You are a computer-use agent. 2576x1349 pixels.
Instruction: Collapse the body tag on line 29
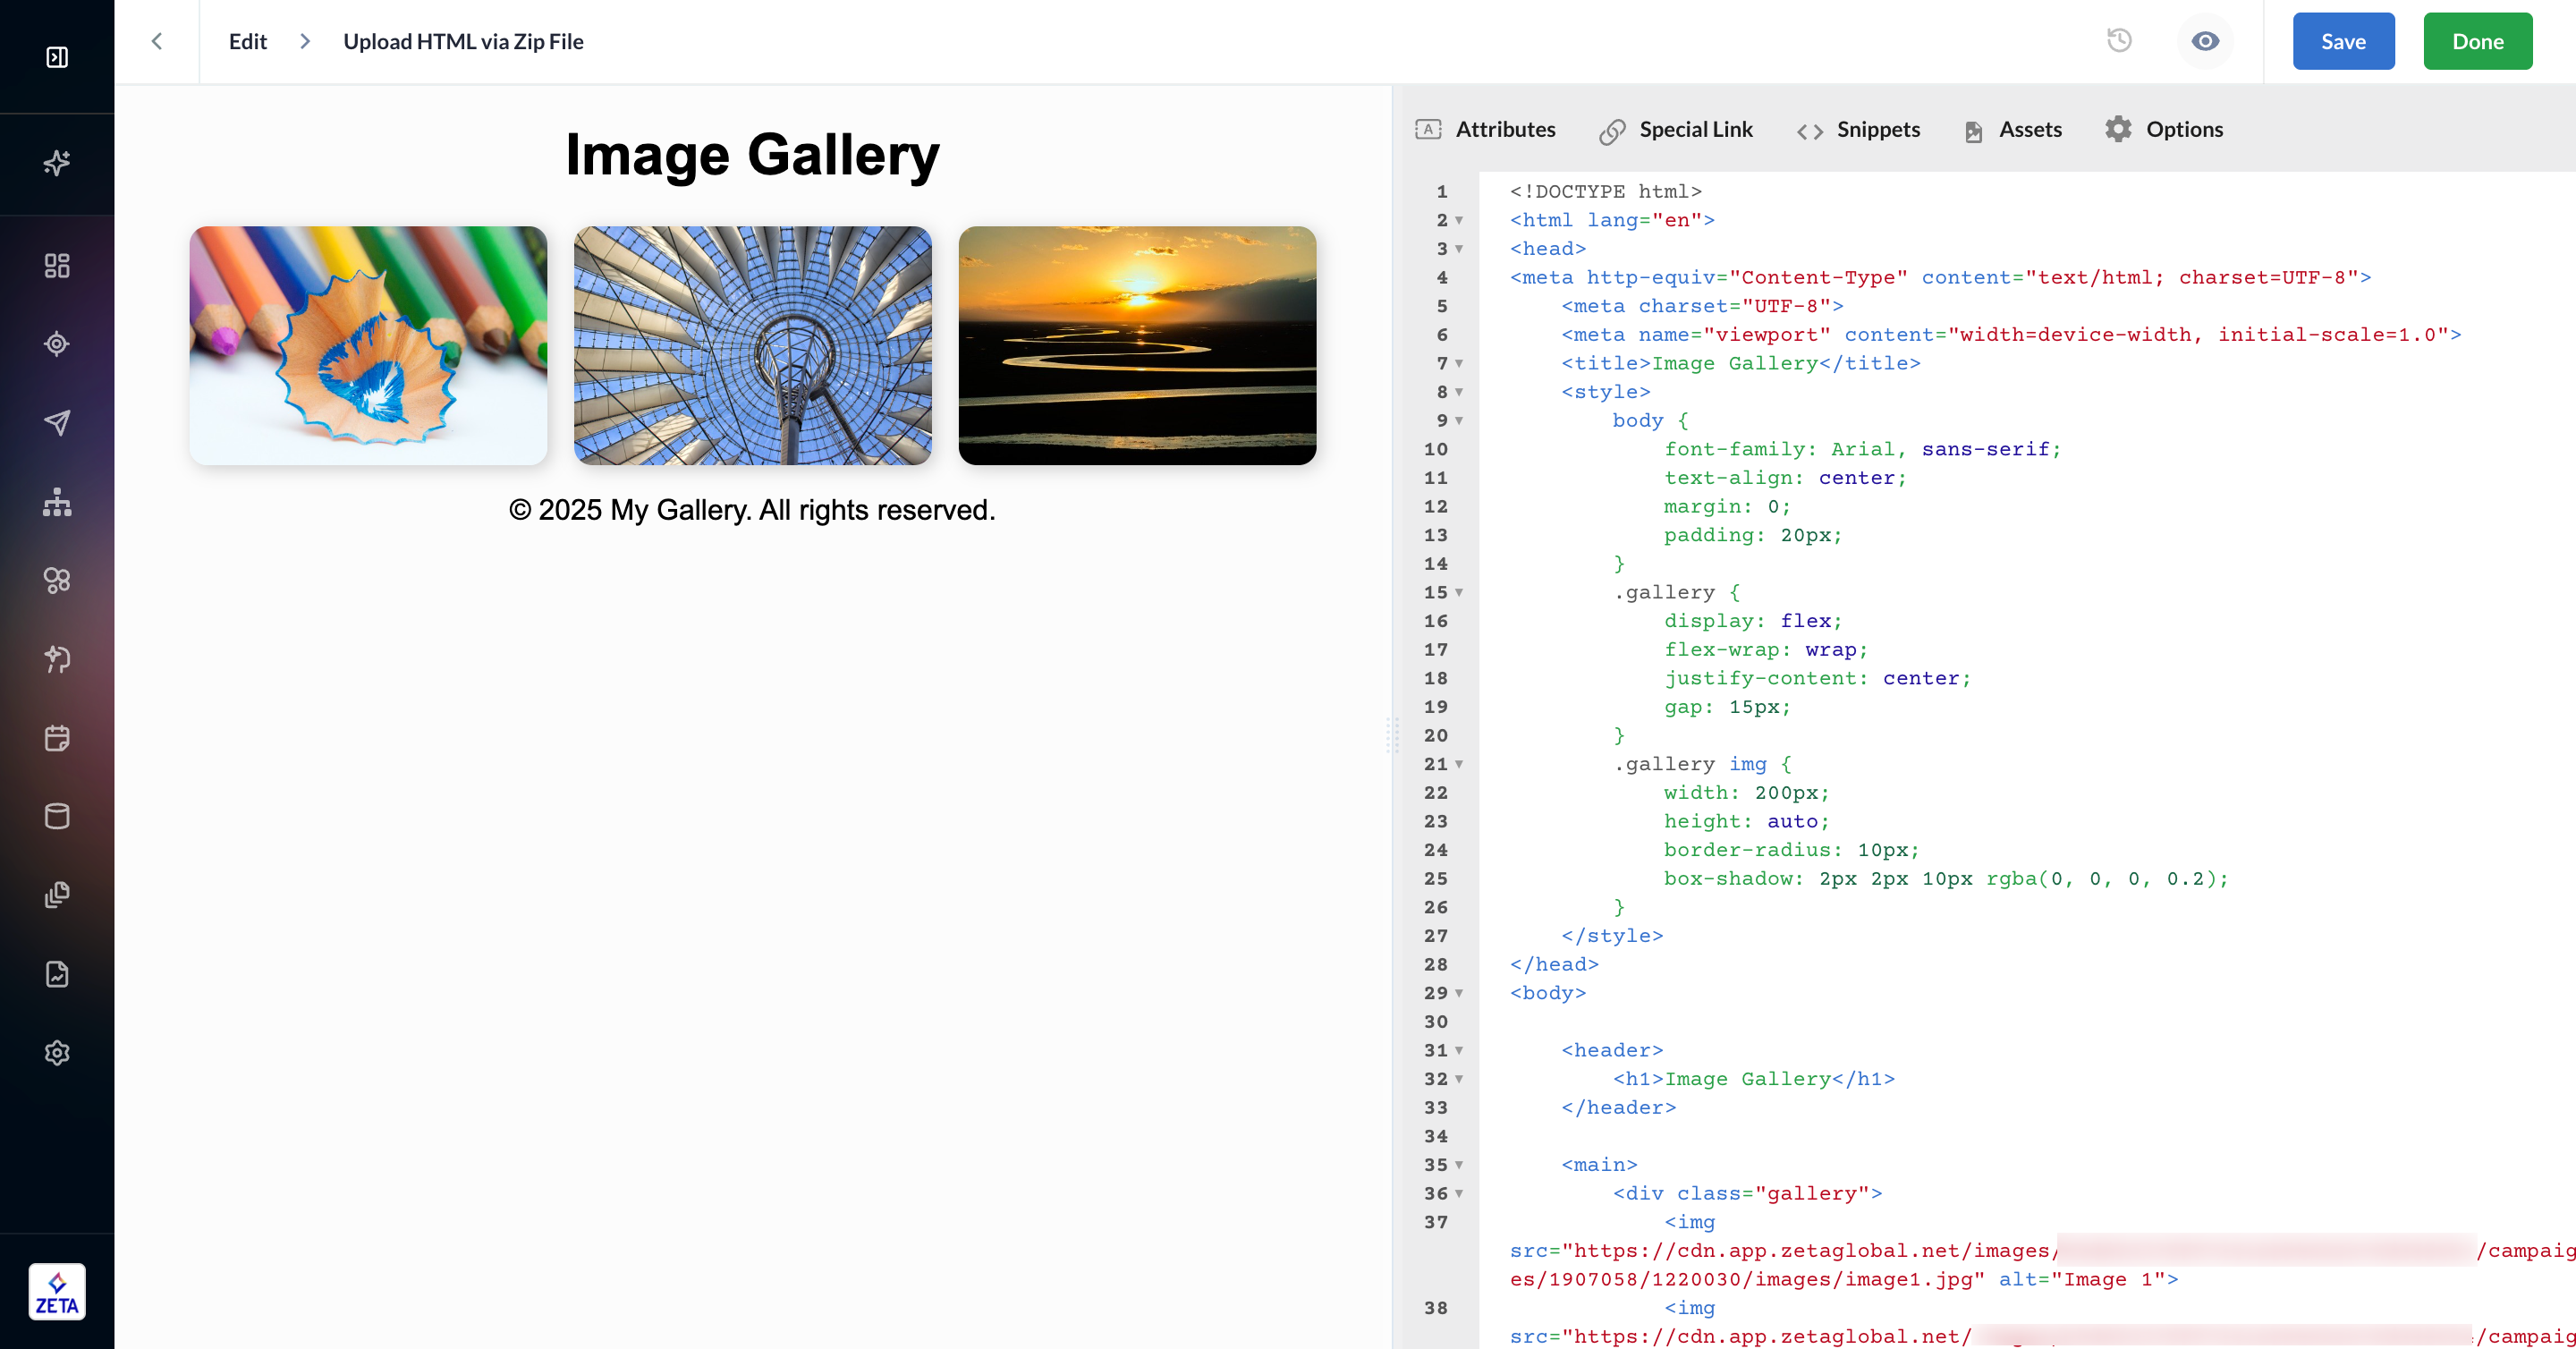coord(1459,993)
